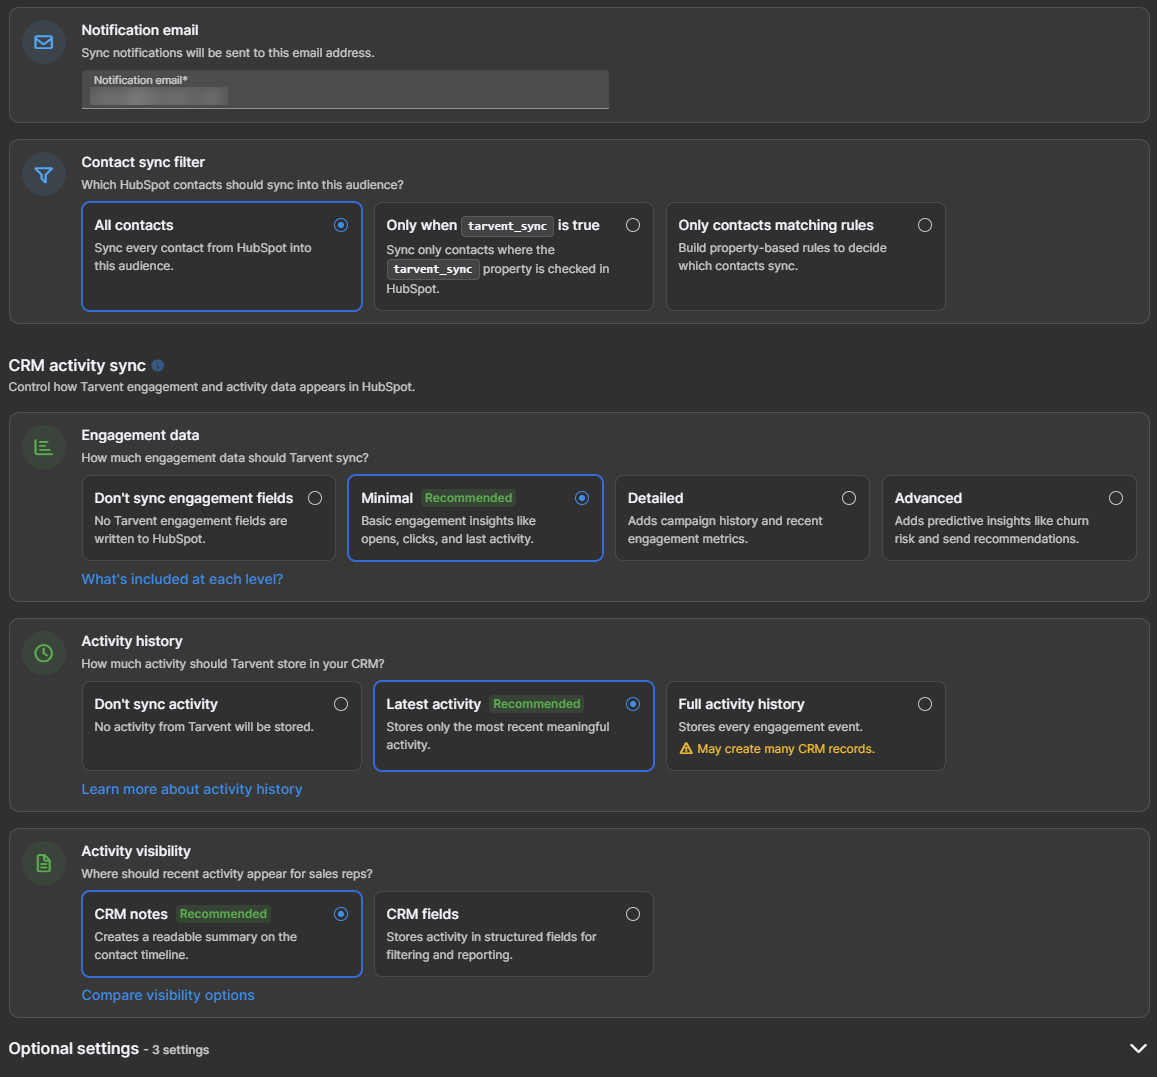The image size is (1157, 1077).
Task: Click the Recommended badge on CRM notes
Action: point(224,914)
